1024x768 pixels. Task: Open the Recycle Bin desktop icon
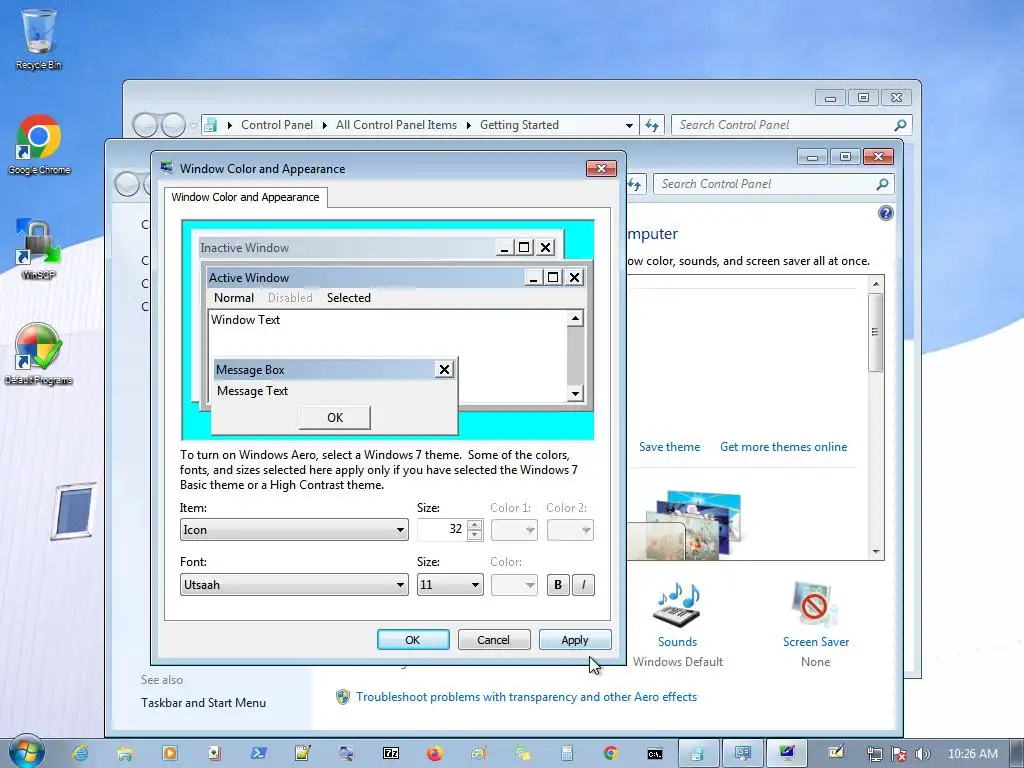[x=39, y=39]
